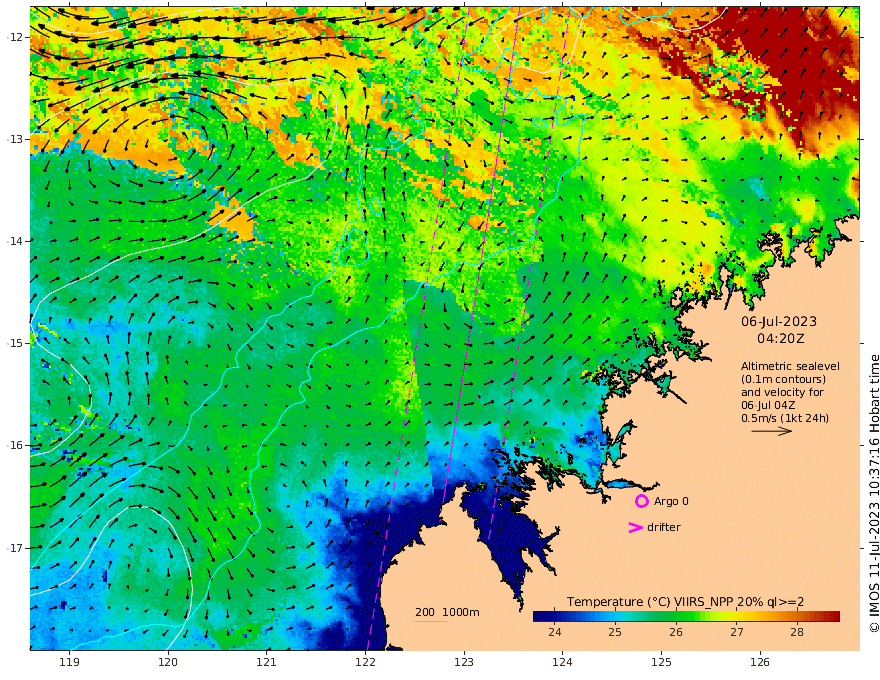Click the vertical IMOS Hobart time copyright text

click(873, 493)
